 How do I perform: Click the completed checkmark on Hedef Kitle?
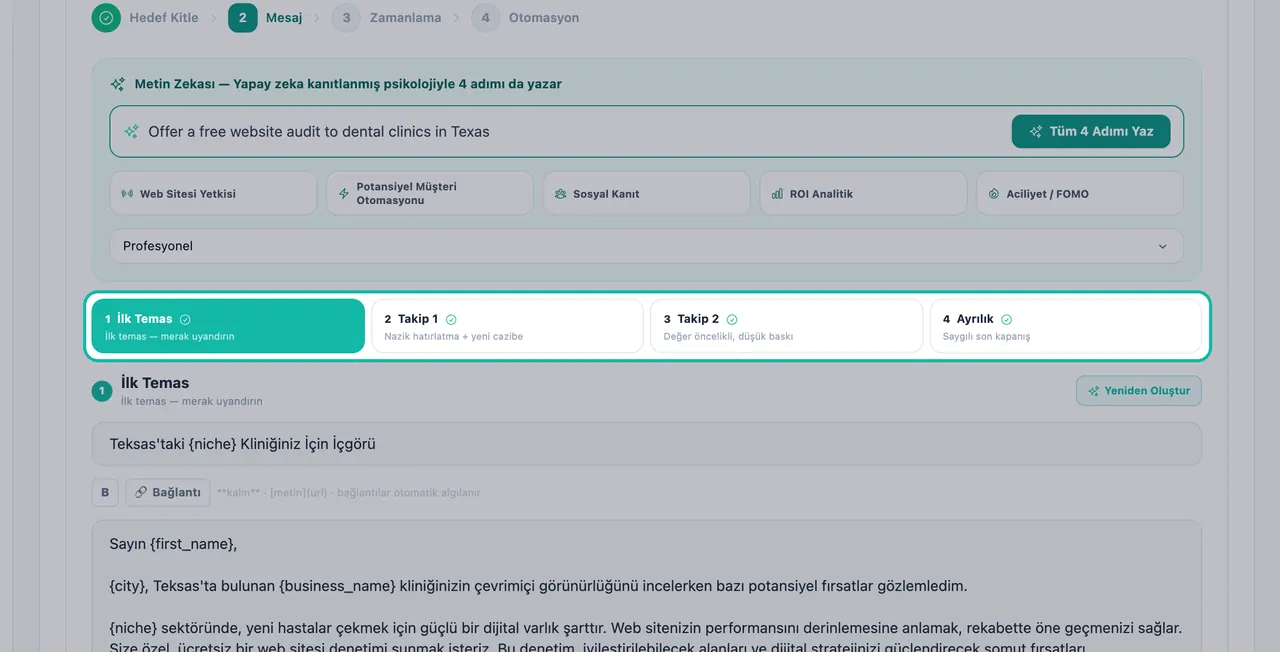point(106,18)
